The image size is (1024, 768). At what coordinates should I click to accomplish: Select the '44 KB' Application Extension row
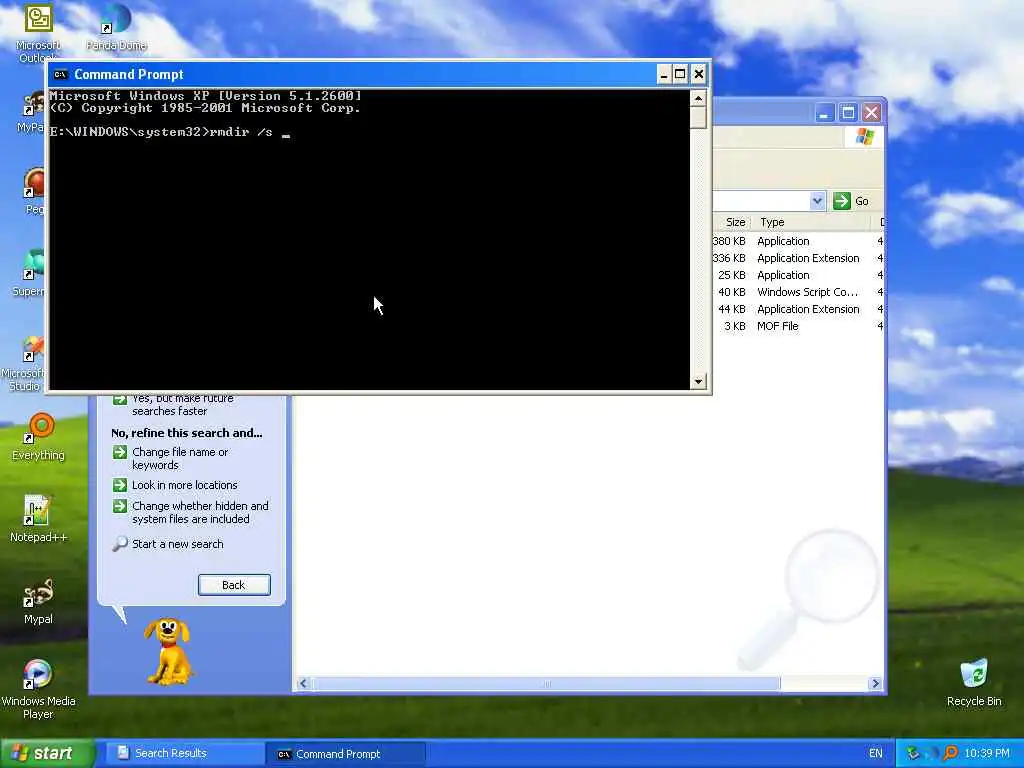pos(797,309)
